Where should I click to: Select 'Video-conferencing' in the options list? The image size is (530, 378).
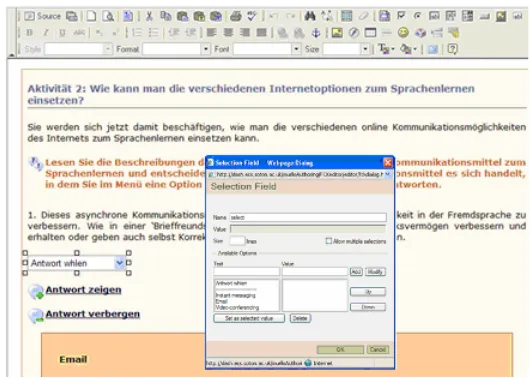point(237,308)
